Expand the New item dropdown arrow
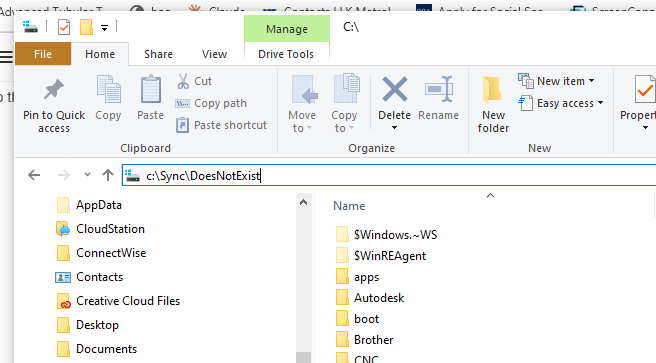 point(591,81)
